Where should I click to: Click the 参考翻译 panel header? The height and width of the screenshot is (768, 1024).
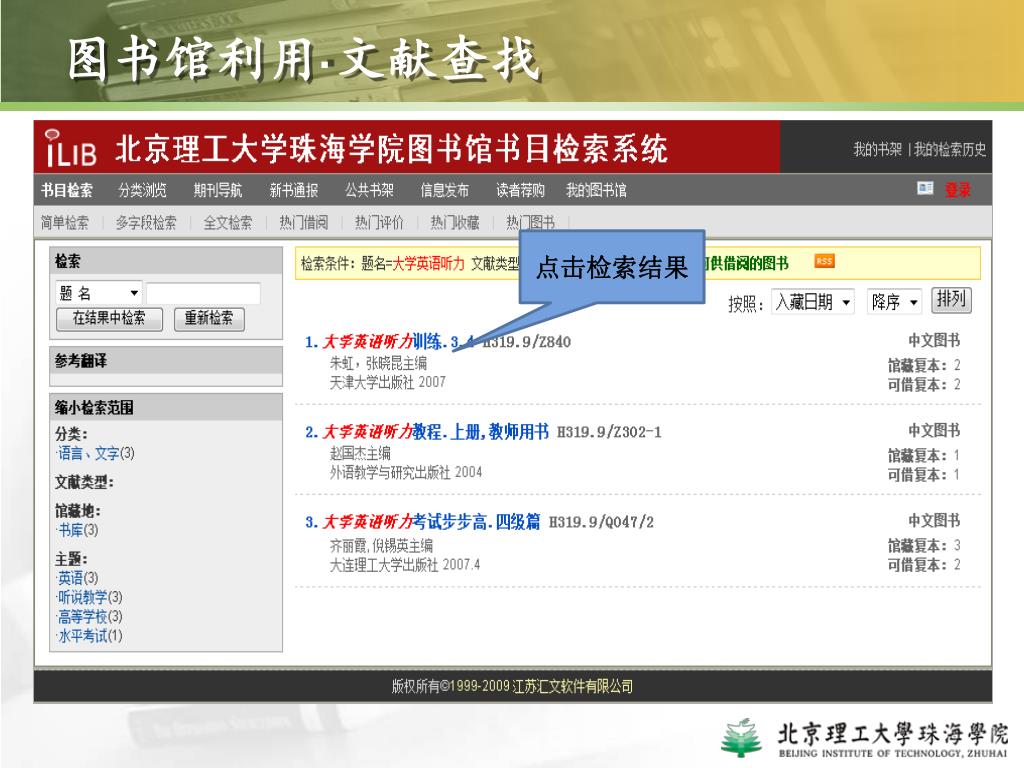click(166, 360)
